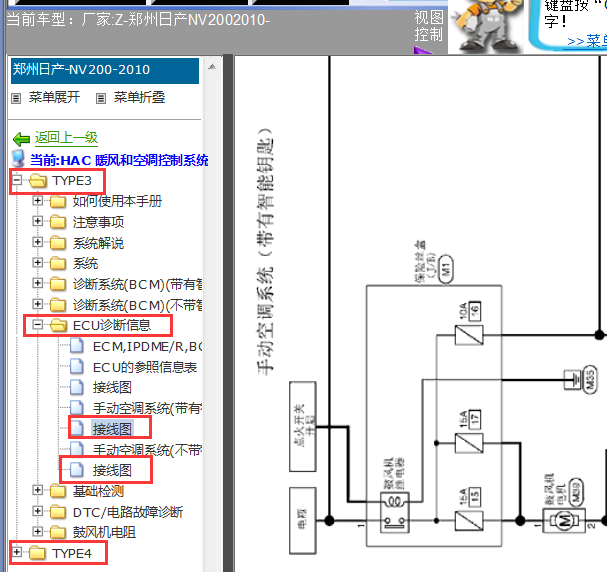Click the 菜单展开 list icon
Image resolution: width=607 pixels, height=572 pixels.
tap(16, 98)
